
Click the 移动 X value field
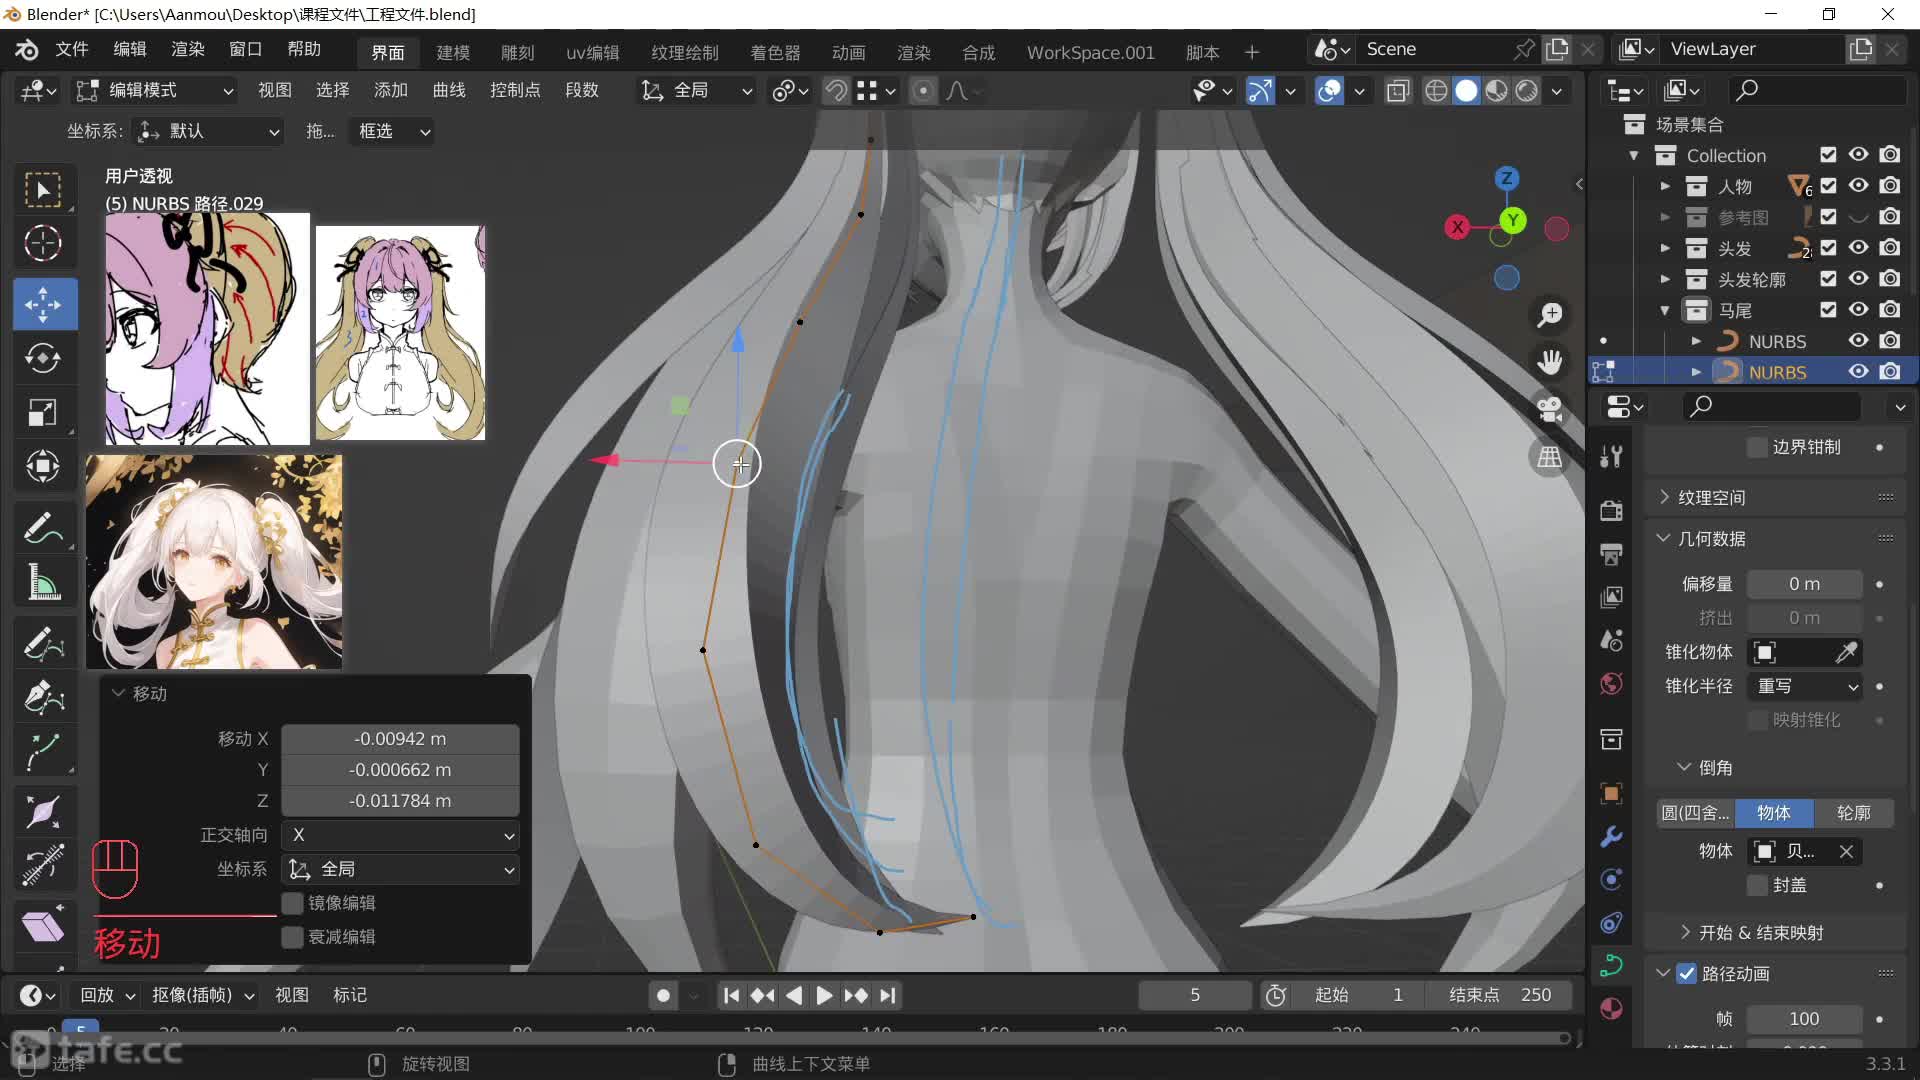tap(400, 739)
